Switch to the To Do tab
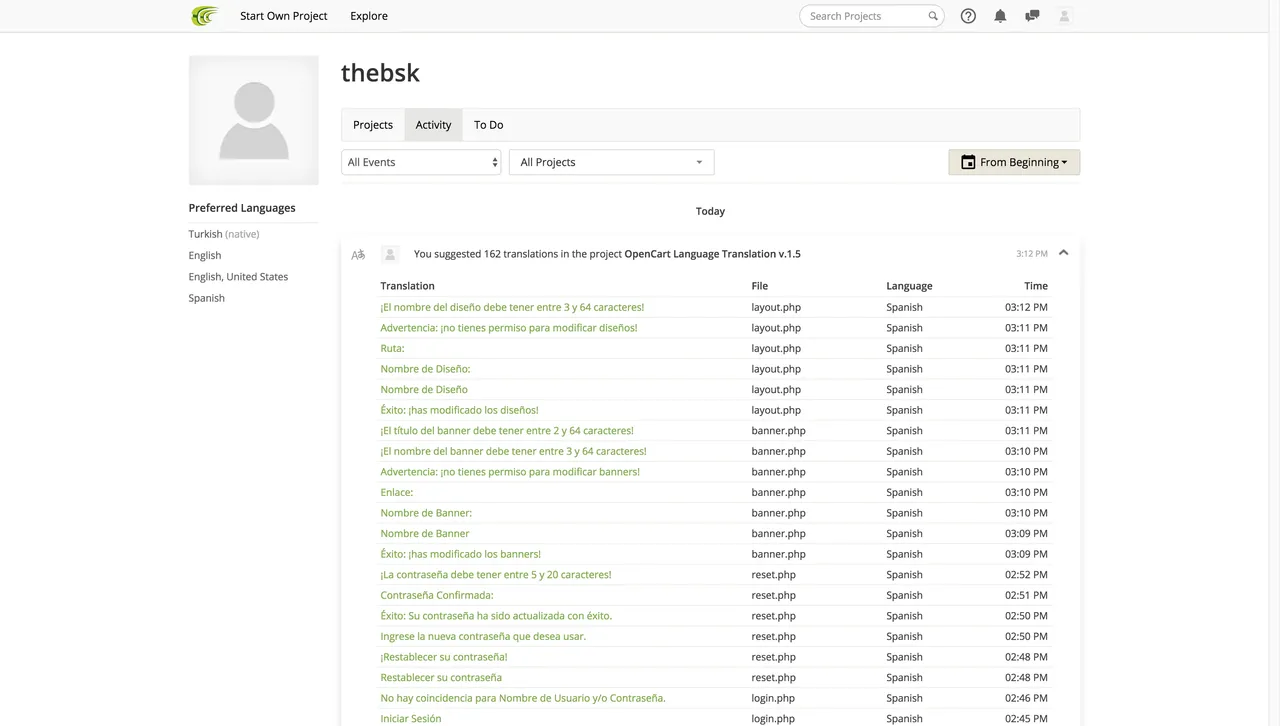Viewport: 1280px width, 726px height. [488, 125]
